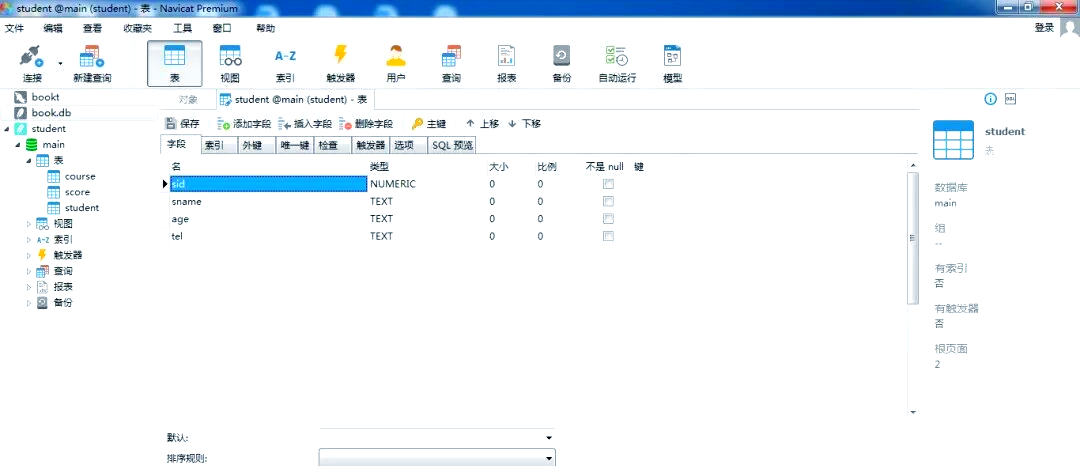Open the 窗口 menu

click(222, 28)
